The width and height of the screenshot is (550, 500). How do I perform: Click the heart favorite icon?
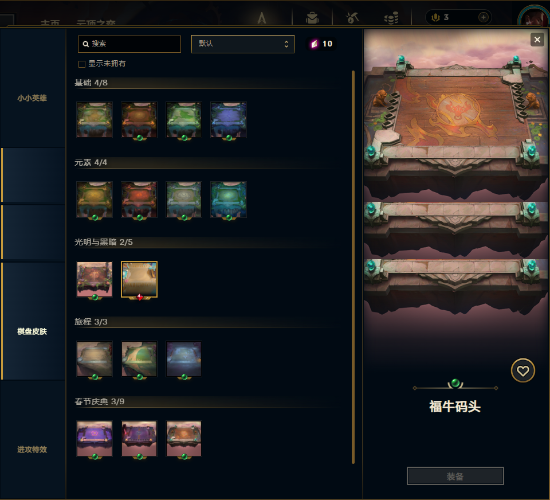523,371
